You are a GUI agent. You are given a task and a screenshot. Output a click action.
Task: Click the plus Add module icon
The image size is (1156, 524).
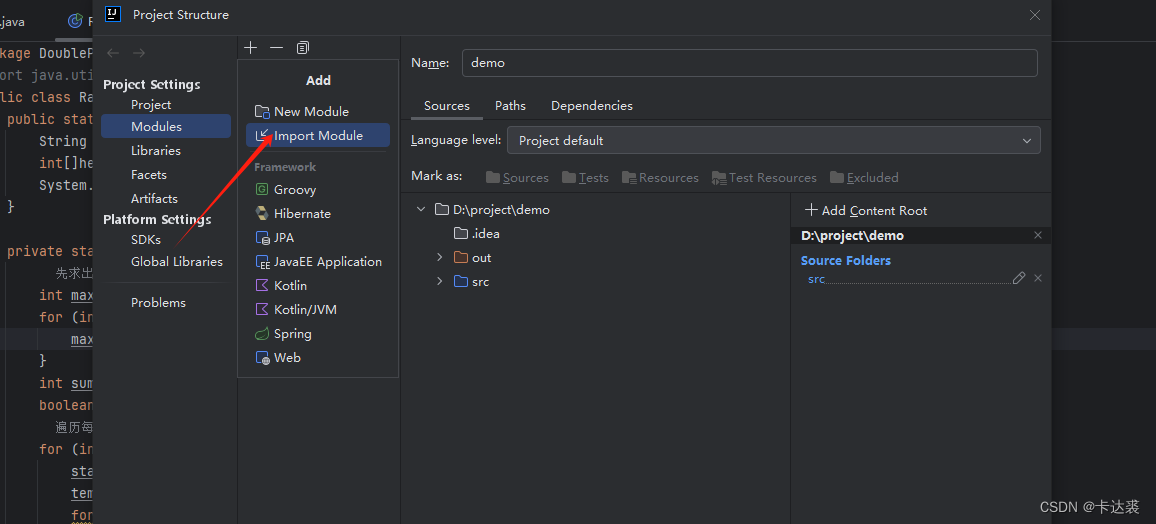click(251, 48)
